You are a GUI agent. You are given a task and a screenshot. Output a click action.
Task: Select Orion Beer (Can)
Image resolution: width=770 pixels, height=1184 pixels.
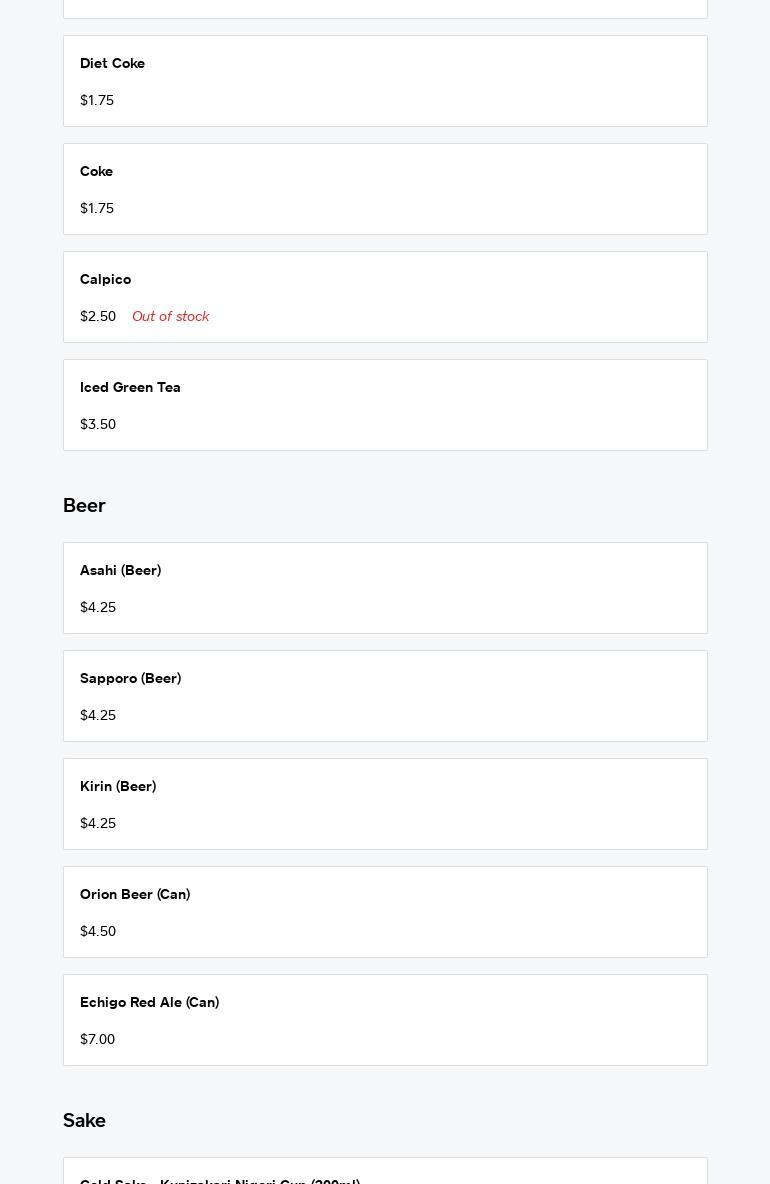tap(385, 912)
